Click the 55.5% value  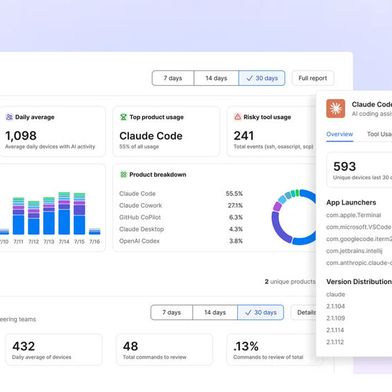point(234,194)
